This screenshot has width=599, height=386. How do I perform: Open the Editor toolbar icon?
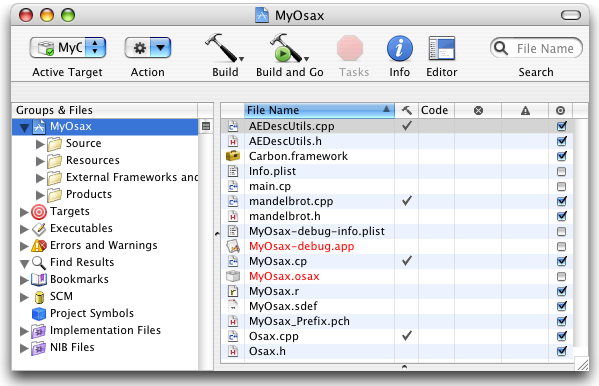pyautogui.click(x=442, y=48)
